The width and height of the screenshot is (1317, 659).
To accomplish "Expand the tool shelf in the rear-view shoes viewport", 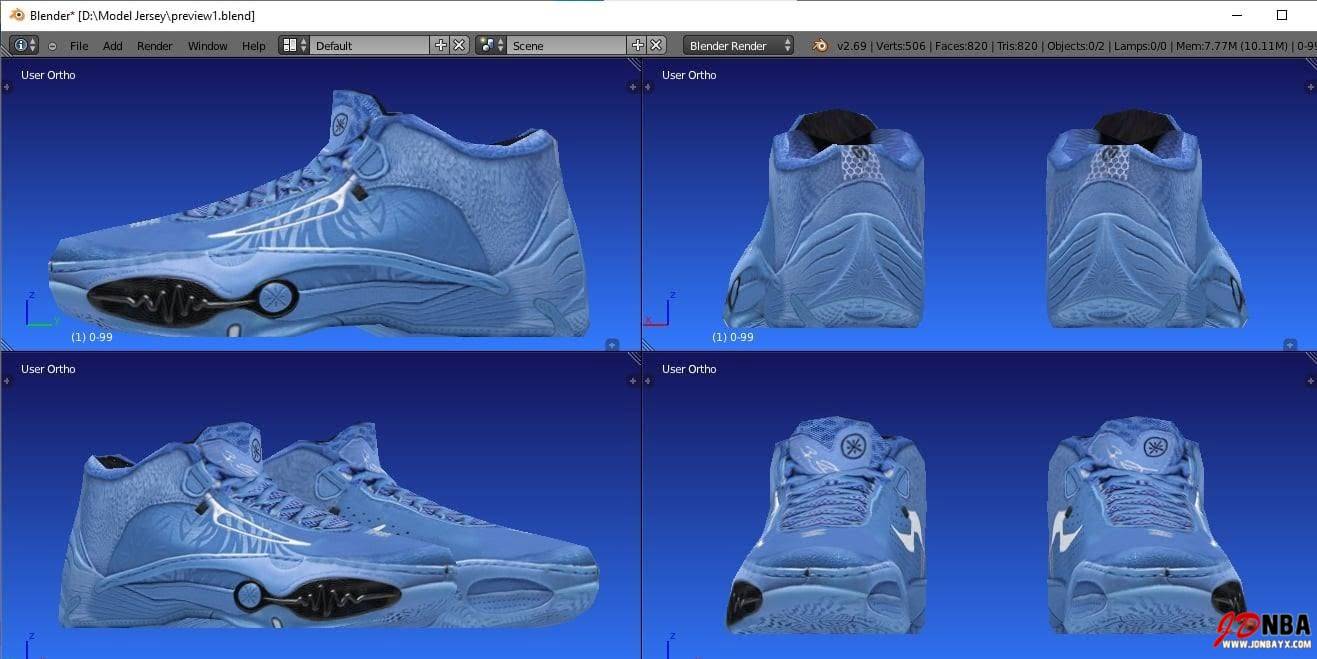I will pyautogui.click(x=647, y=87).
